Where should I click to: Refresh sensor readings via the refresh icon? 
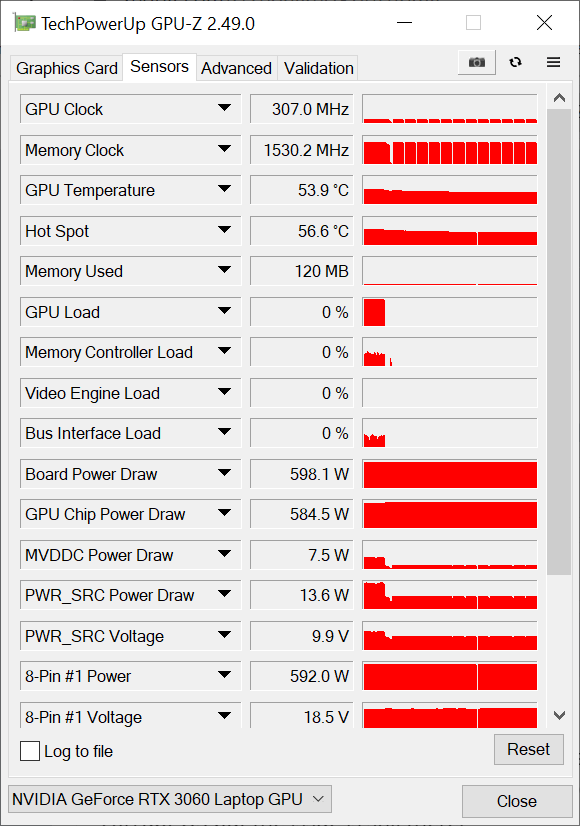coord(515,61)
